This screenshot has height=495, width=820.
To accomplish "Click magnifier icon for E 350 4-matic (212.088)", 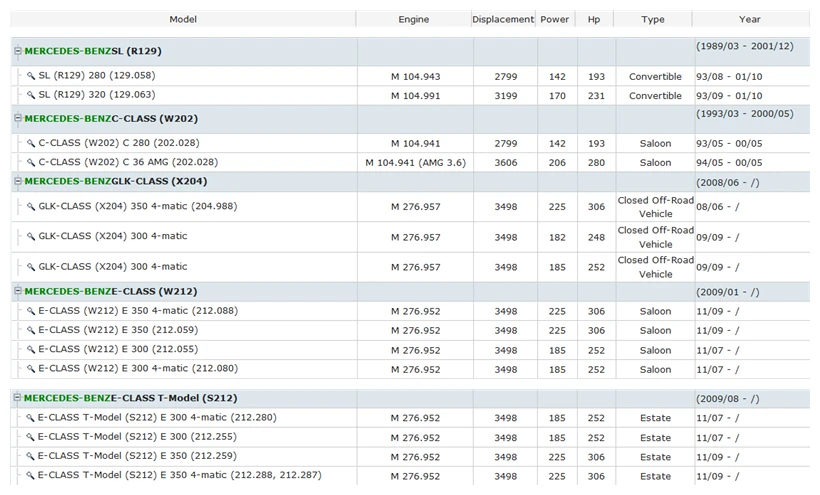I will click(31, 311).
